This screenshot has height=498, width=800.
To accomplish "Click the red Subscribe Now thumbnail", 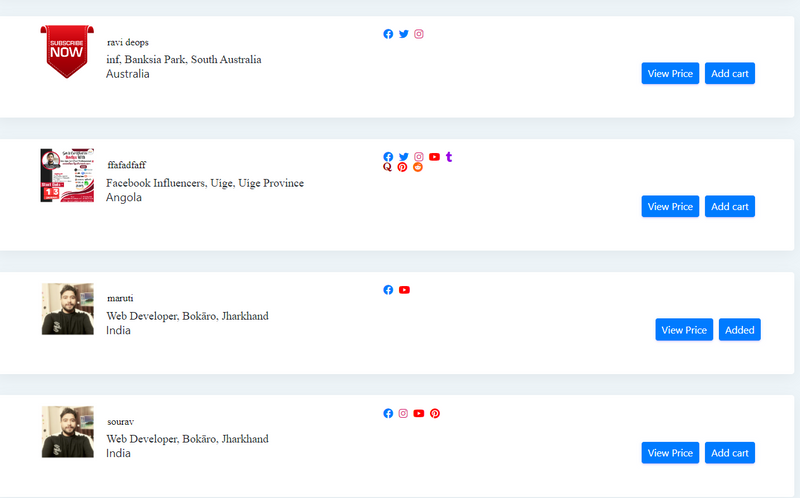I will [x=67, y=51].
